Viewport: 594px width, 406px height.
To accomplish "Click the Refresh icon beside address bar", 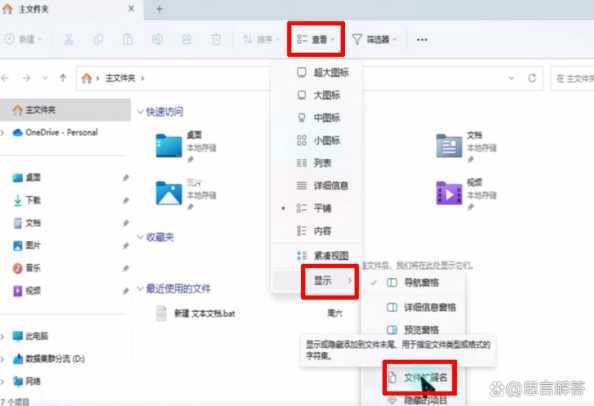I will (x=532, y=78).
